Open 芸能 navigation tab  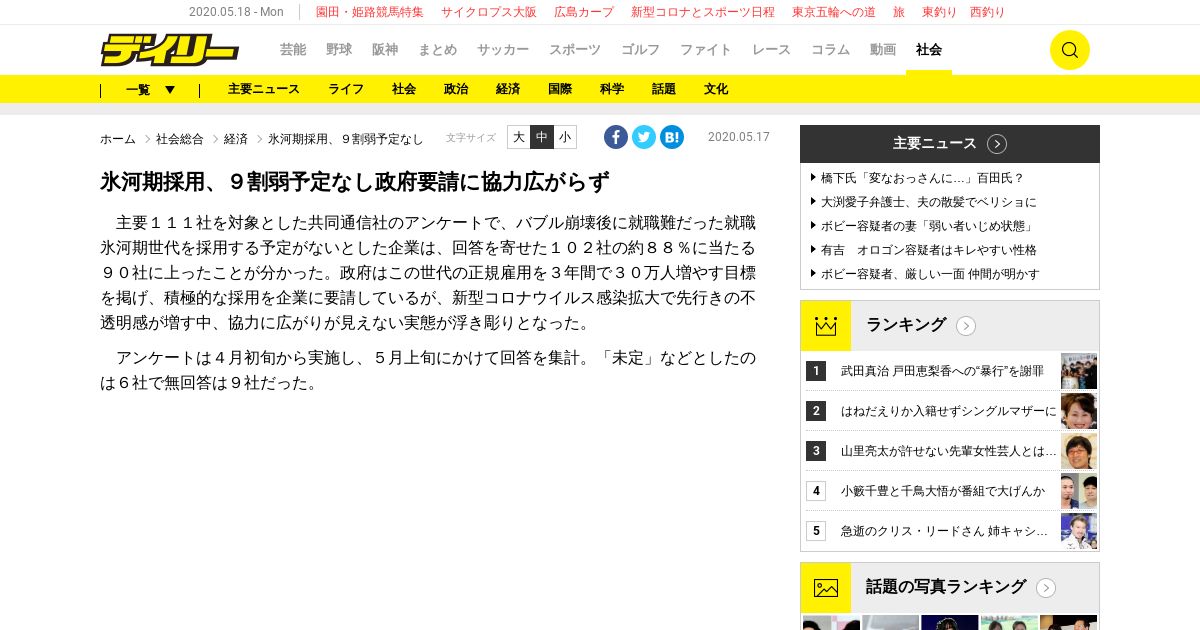click(293, 50)
